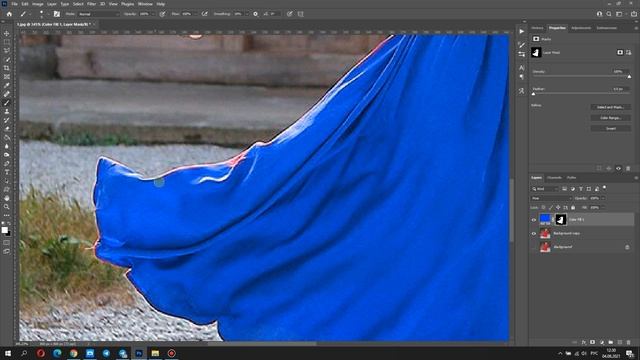This screenshot has height=360, width=640.
Task: Enable airbrush-style build-up icon
Action: [x=204, y=14]
